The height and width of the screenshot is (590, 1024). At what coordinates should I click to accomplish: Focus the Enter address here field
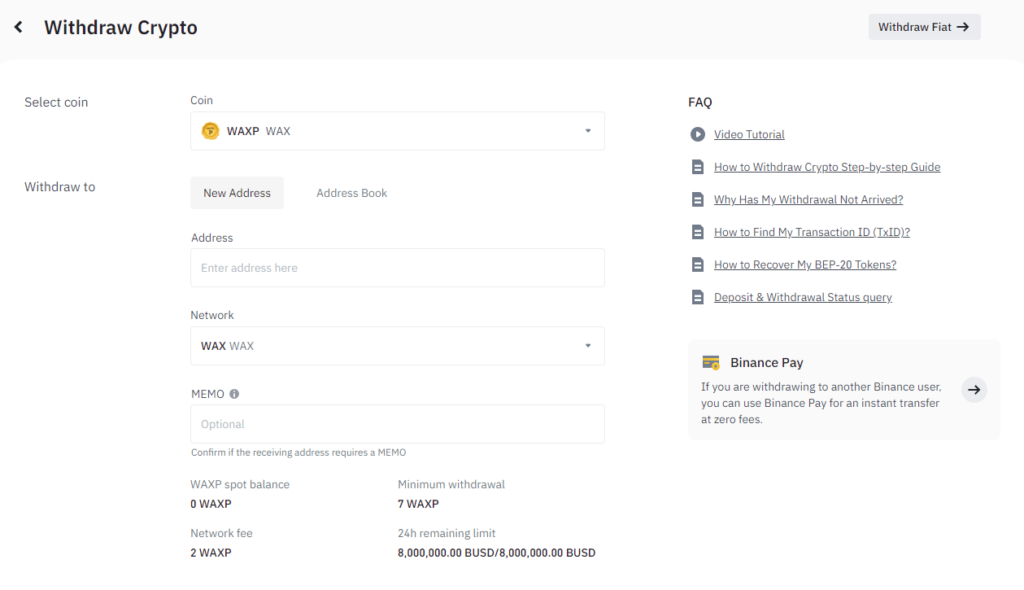397,268
